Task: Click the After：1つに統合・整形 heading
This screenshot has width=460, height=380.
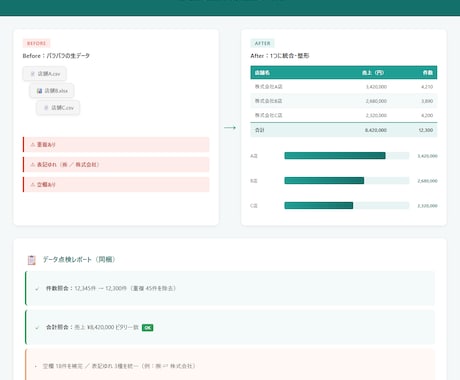Action: tap(280, 56)
